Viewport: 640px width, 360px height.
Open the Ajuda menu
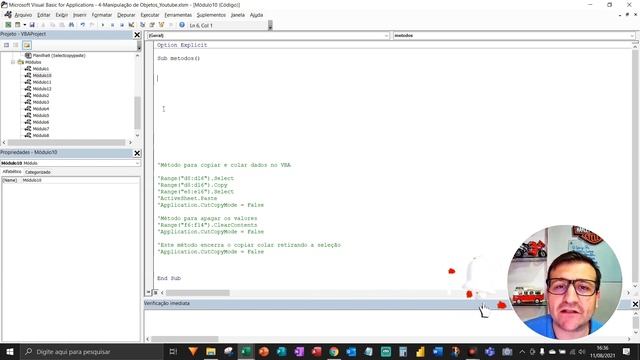pos(256,15)
